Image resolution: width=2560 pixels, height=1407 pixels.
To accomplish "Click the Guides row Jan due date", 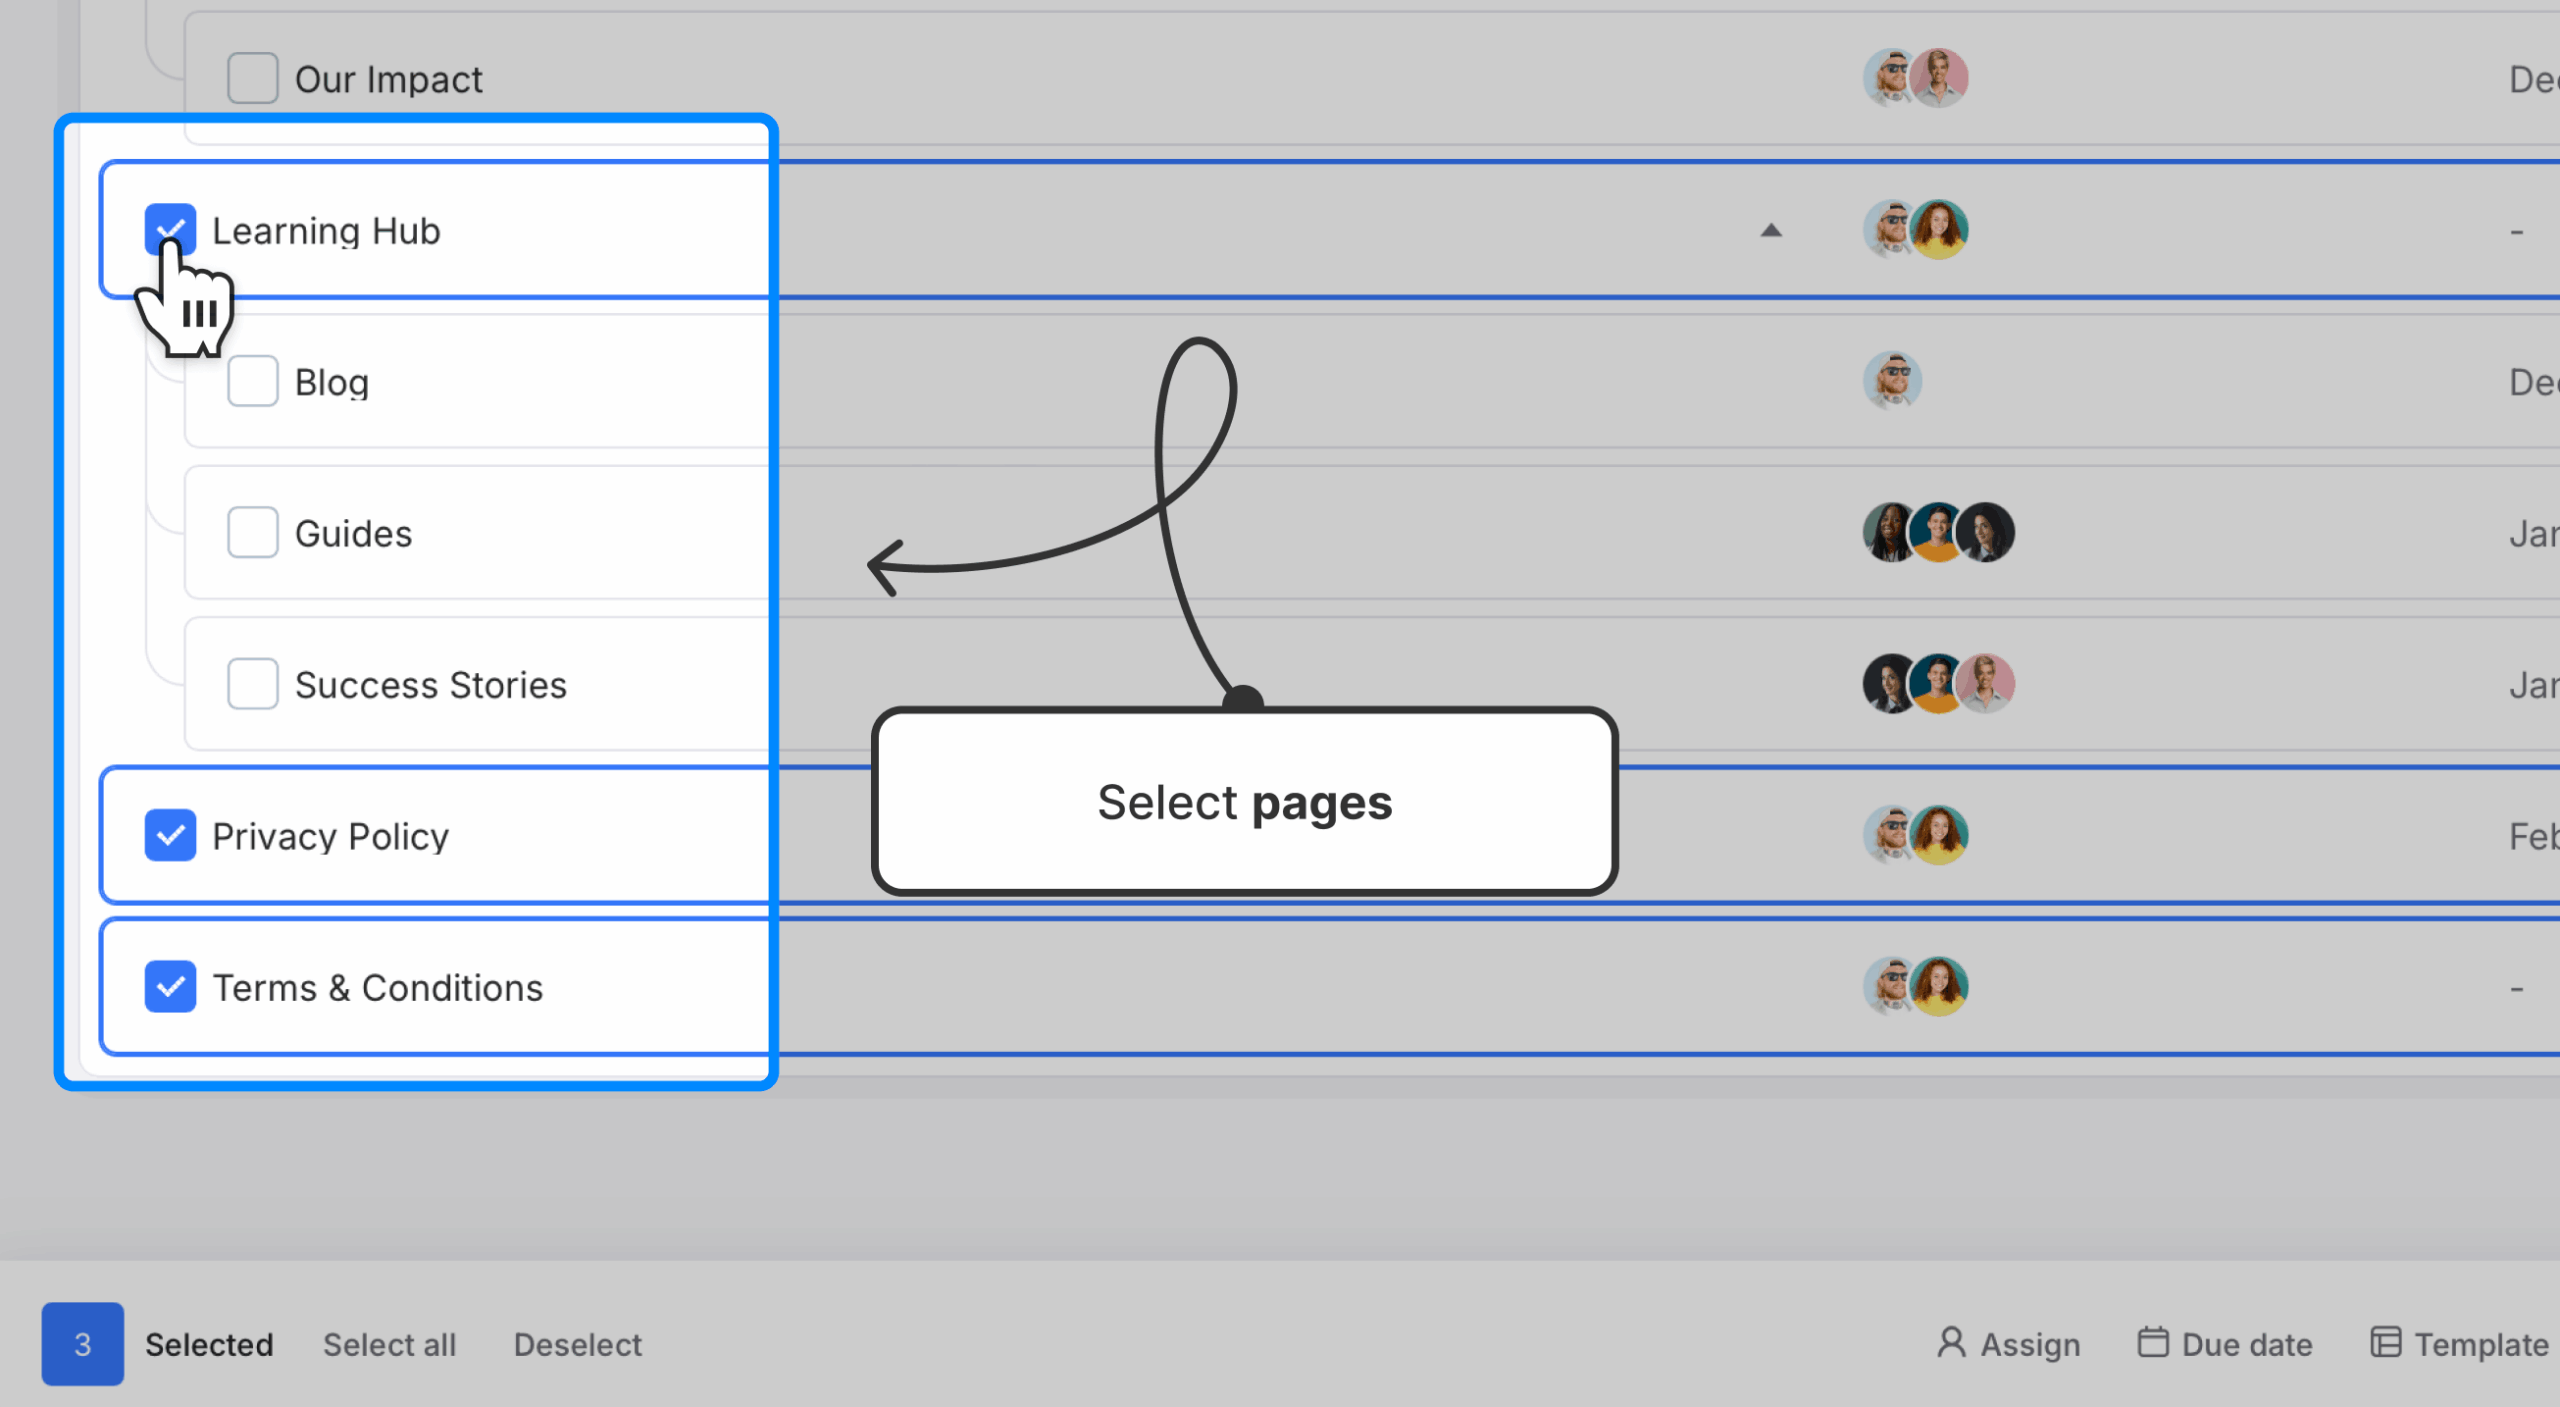I will (2534, 535).
